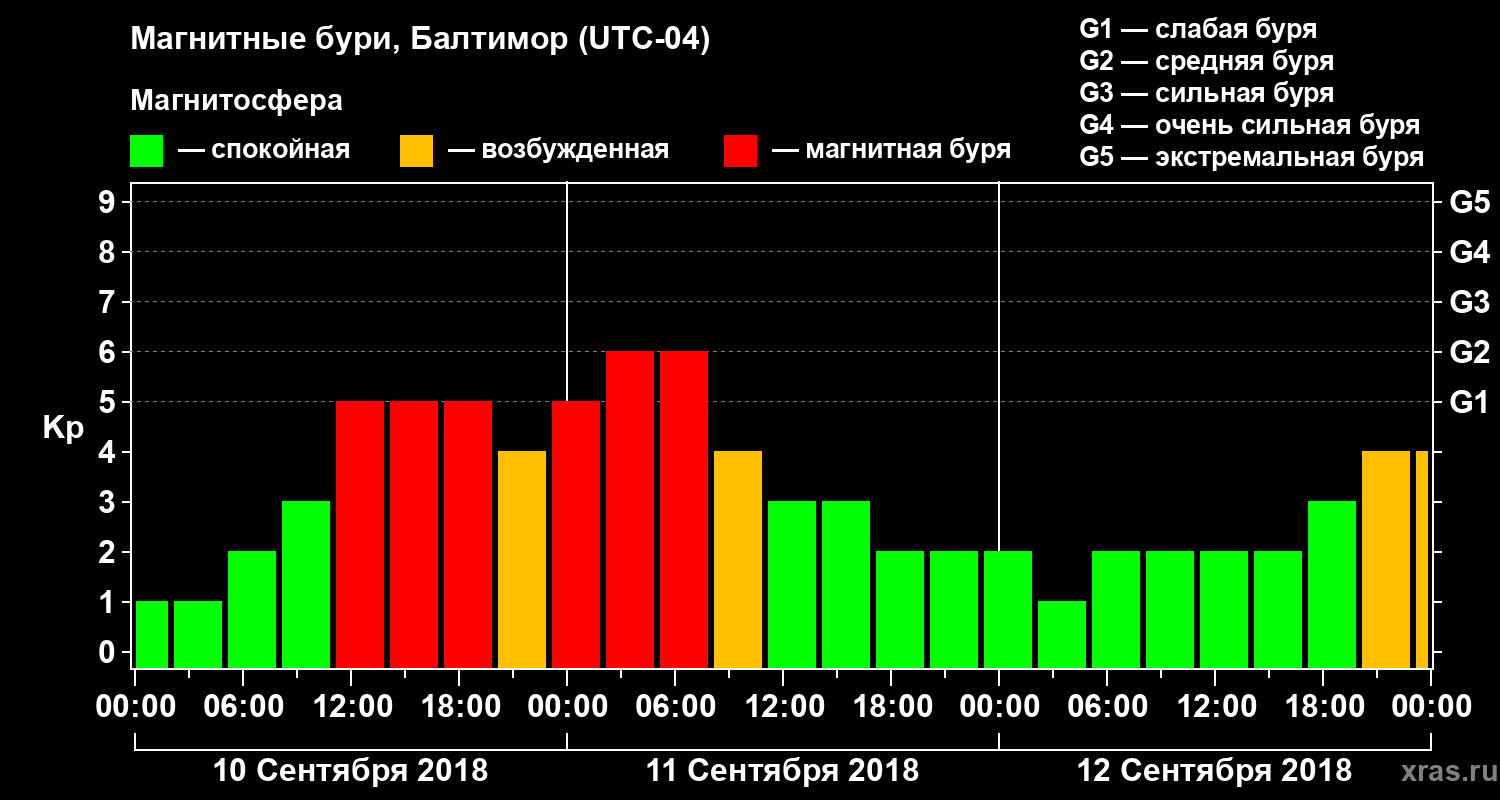
Task: Click the '— возбужденная' legend label
Action: tap(558, 151)
